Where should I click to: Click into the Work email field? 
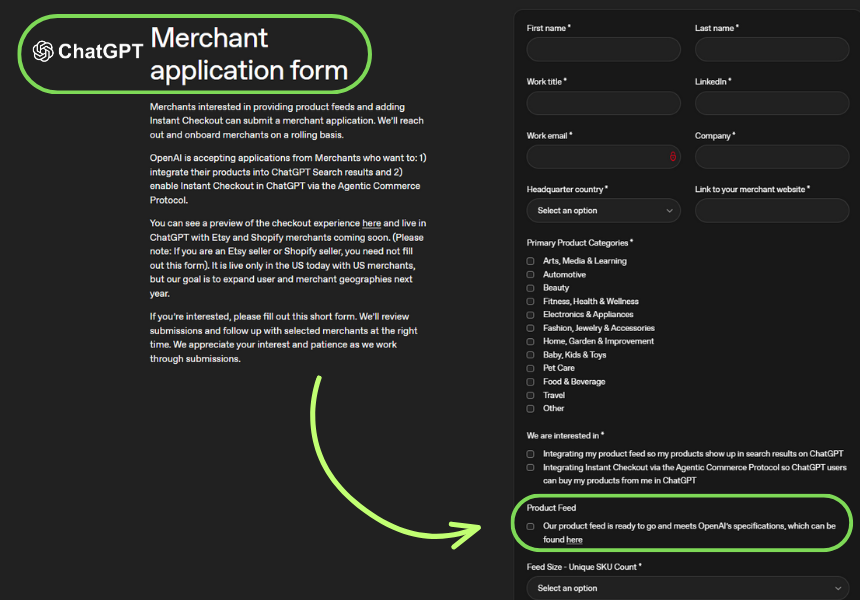603,157
